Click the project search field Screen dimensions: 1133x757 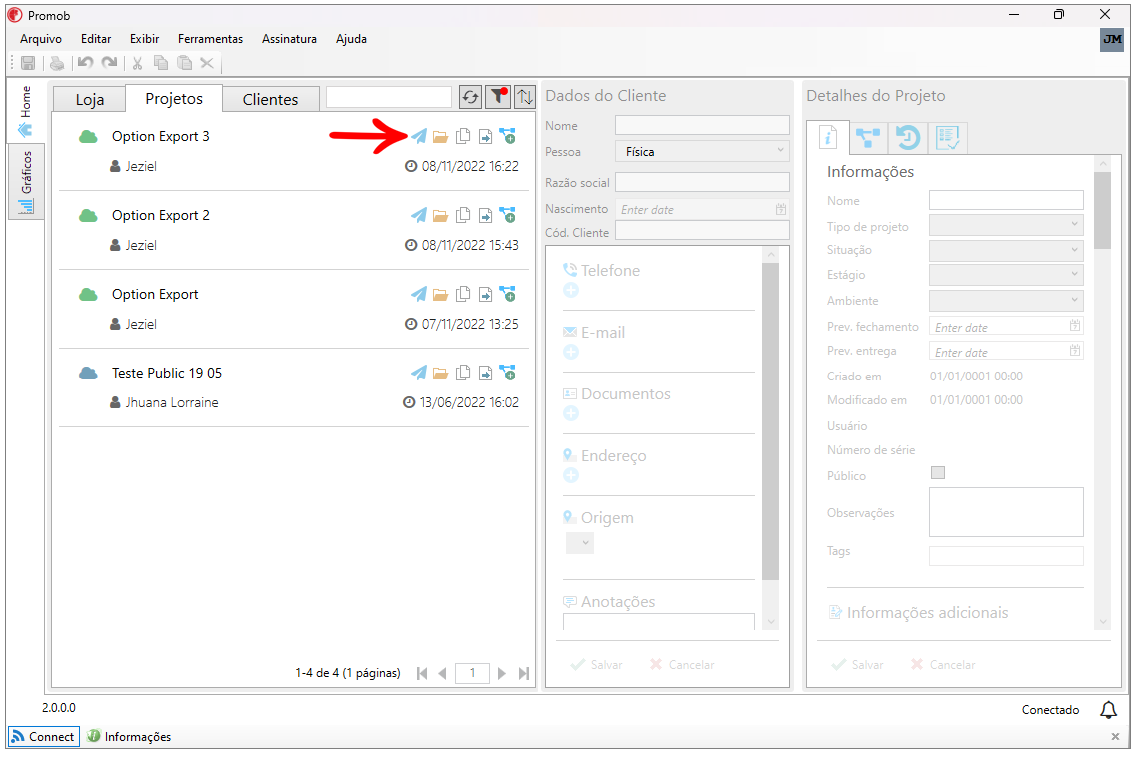[x=389, y=97]
